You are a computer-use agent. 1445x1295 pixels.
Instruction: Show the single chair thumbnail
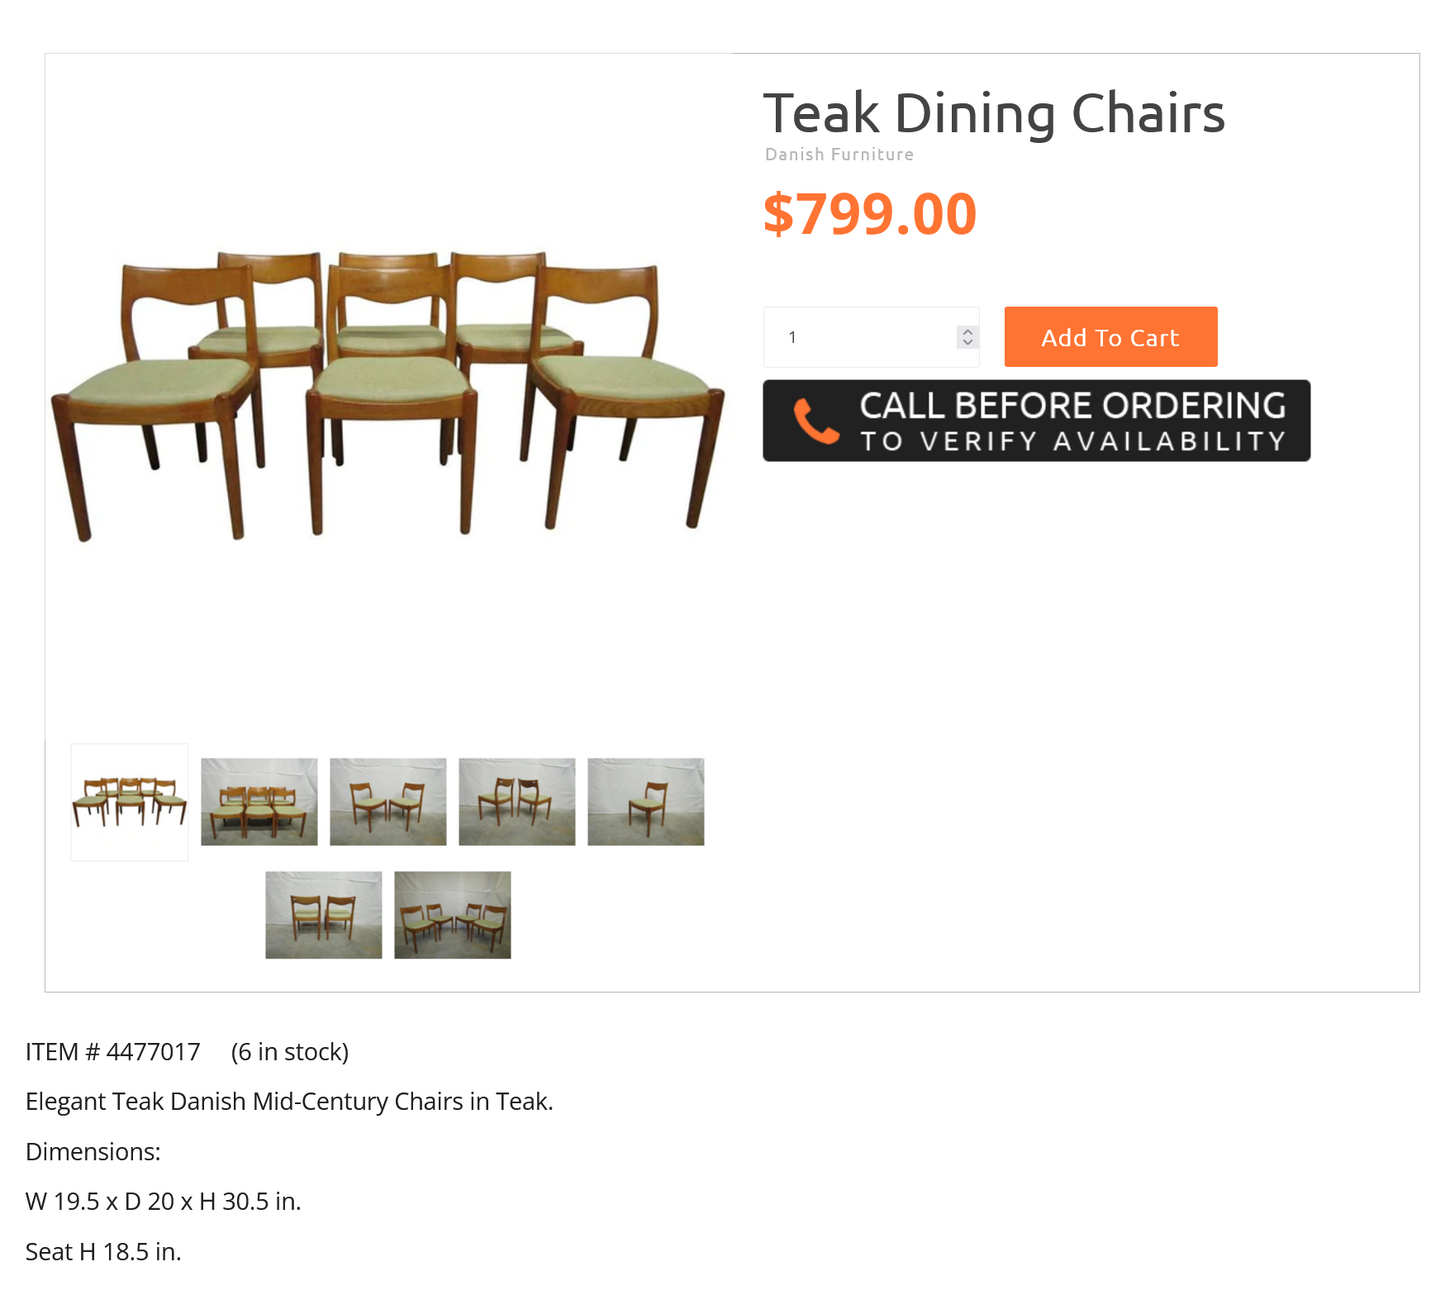(646, 802)
